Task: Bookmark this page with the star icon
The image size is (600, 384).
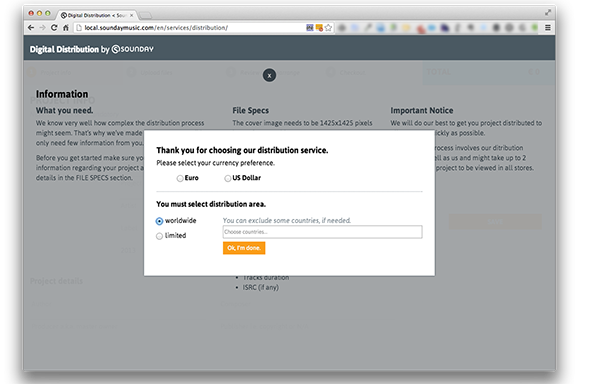Action: 328,28
